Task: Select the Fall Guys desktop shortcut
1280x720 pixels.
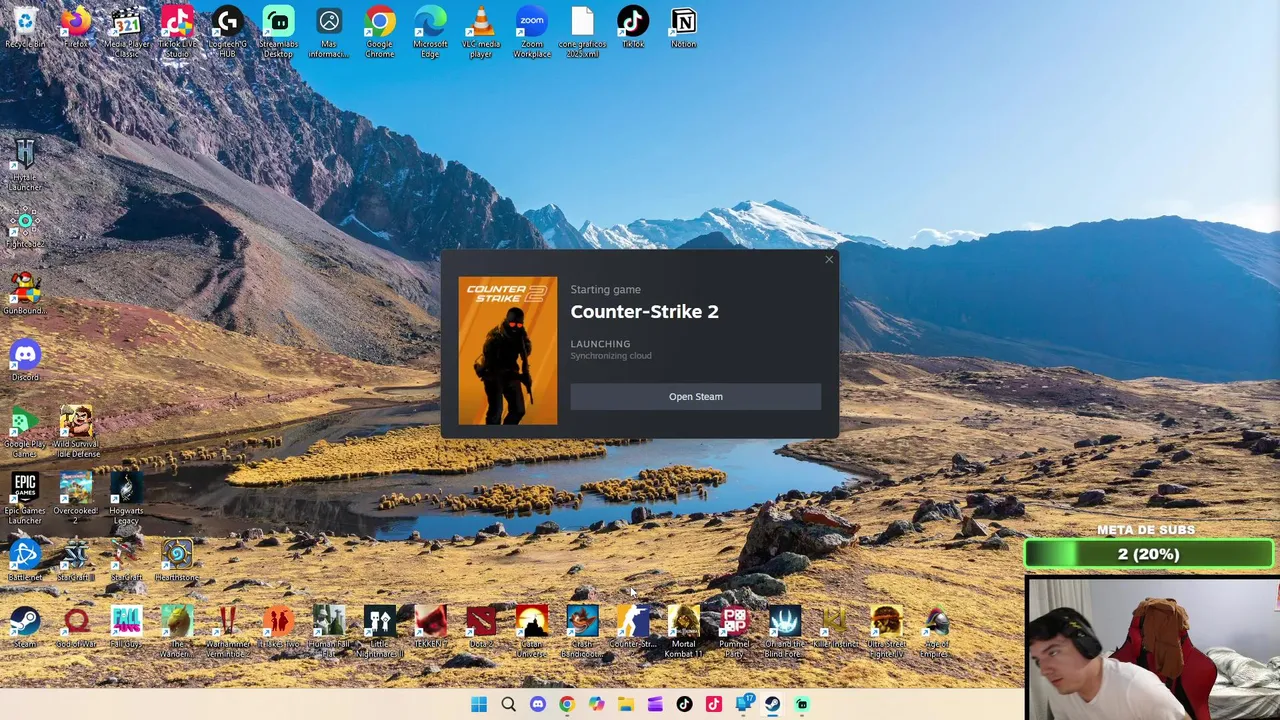Action: [126, 627]
